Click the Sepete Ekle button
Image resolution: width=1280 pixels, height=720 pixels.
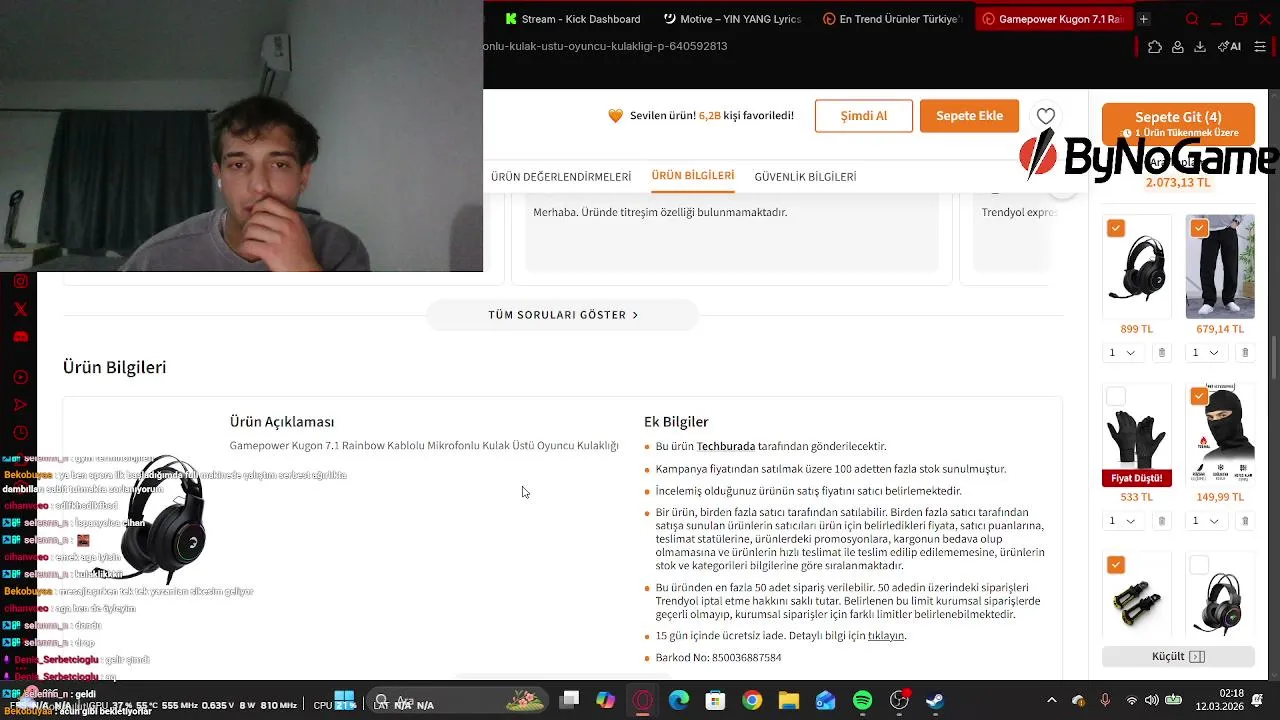click(969, 116)
